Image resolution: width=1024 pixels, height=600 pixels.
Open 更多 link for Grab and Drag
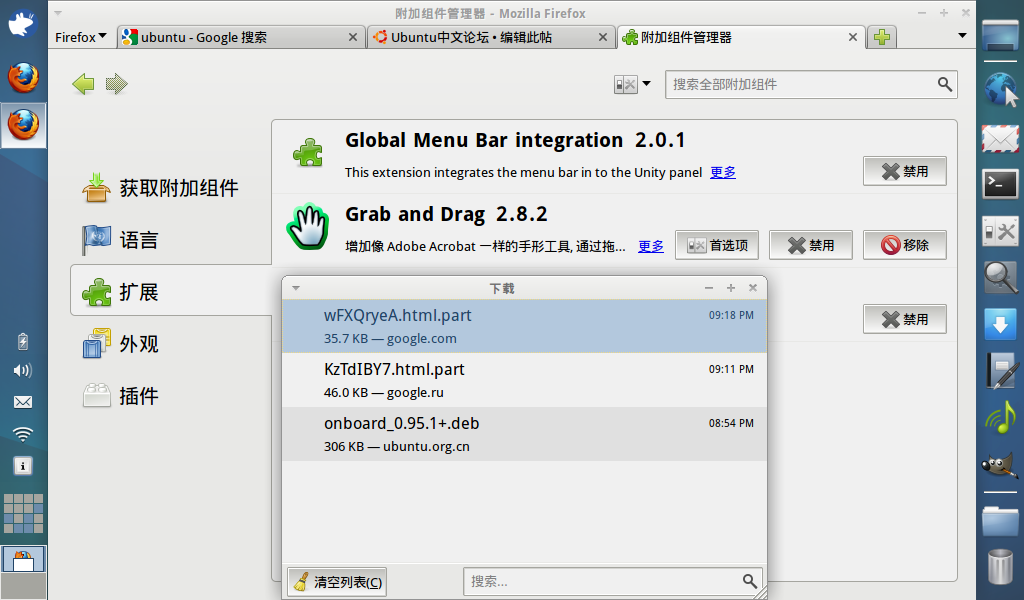pyautogui.click(x=650, y=246)
